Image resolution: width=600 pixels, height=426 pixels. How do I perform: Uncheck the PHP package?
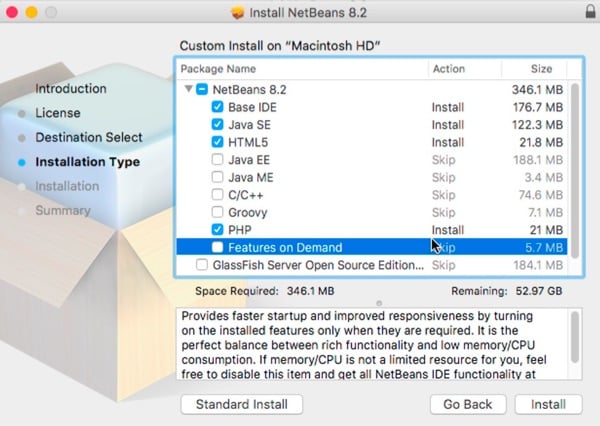pyautogui.click(x=217, y=230)
